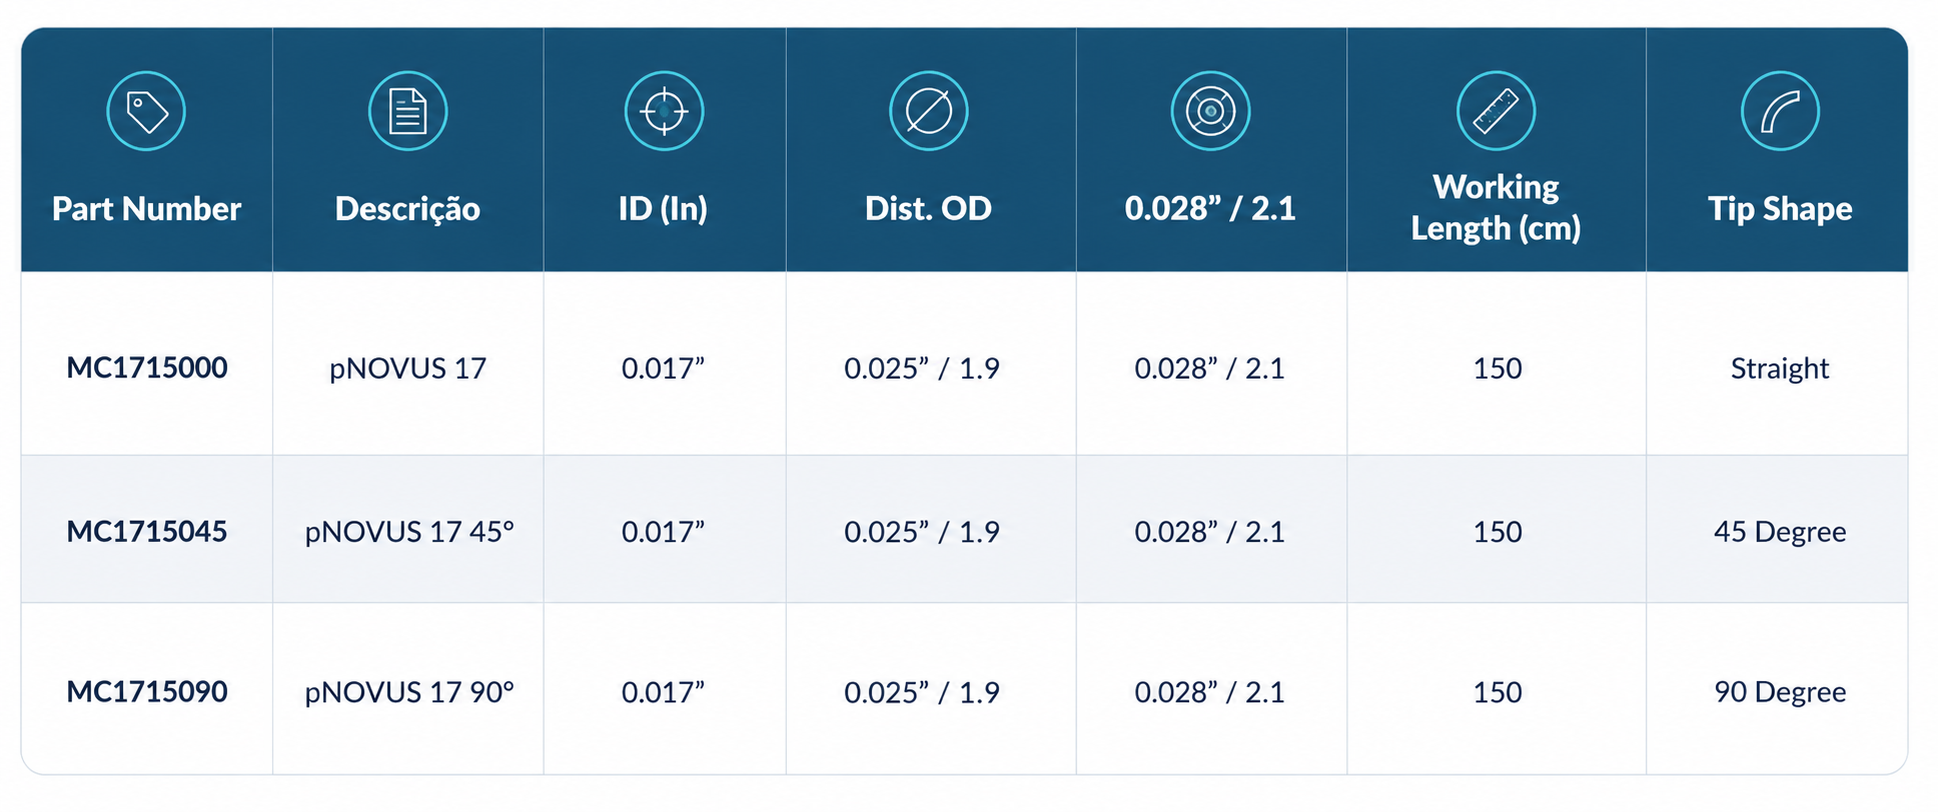Click part number MC1715045
The image size is (1938, 812).
tap(147, 531)
